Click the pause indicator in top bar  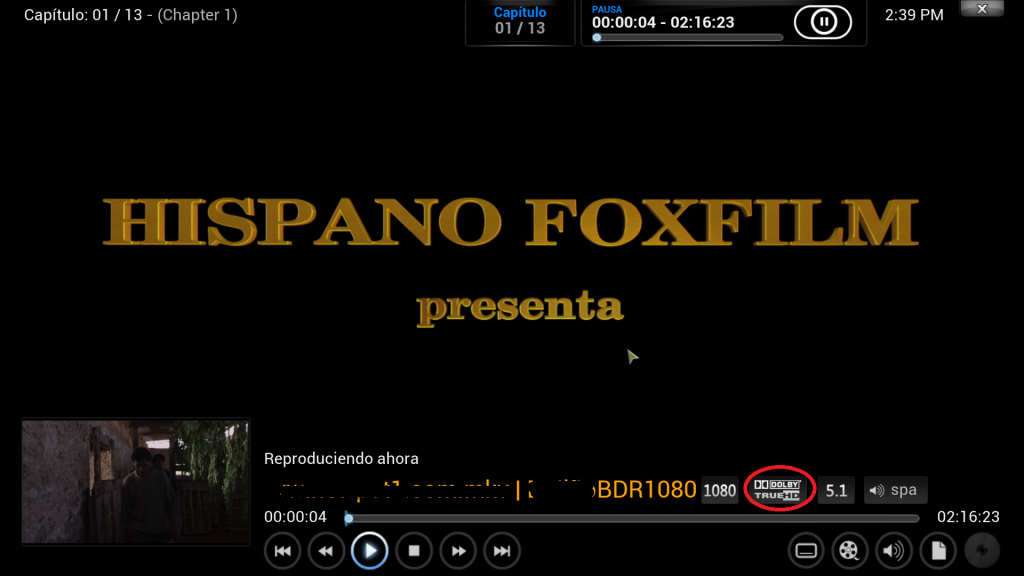click(x=822, y=21)
